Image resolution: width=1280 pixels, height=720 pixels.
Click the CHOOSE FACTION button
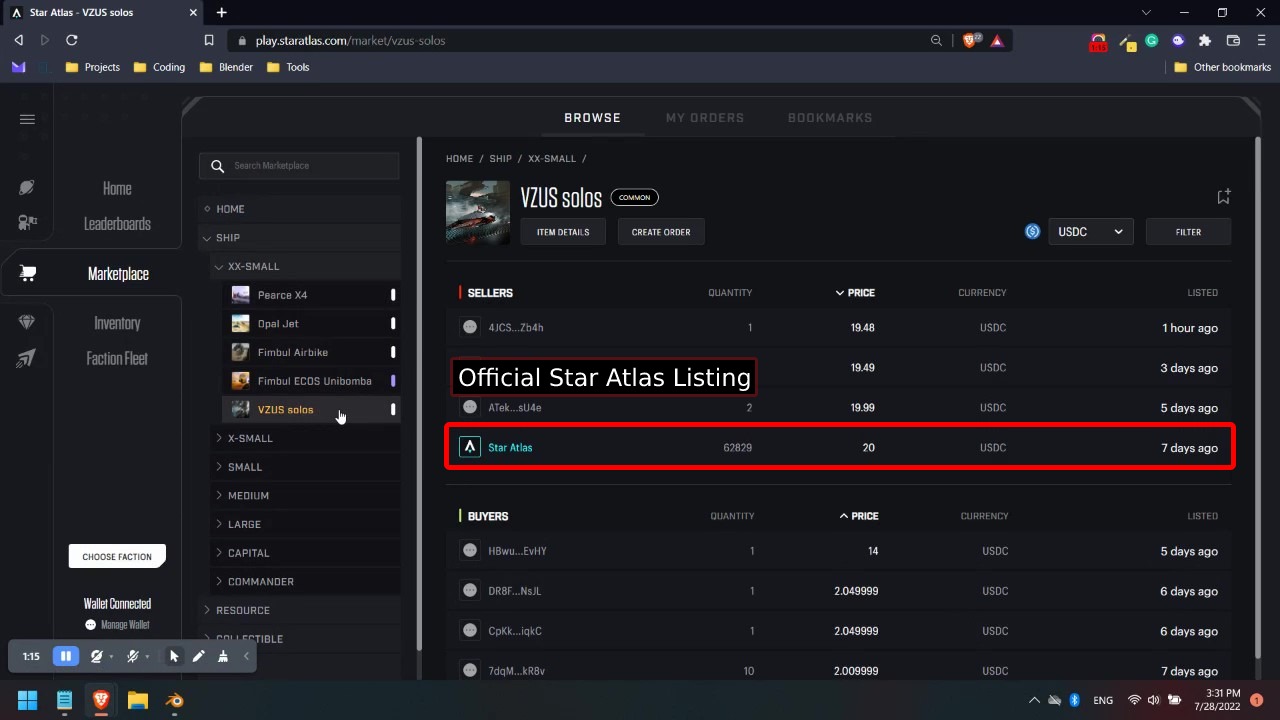click(x=117, y=557)
